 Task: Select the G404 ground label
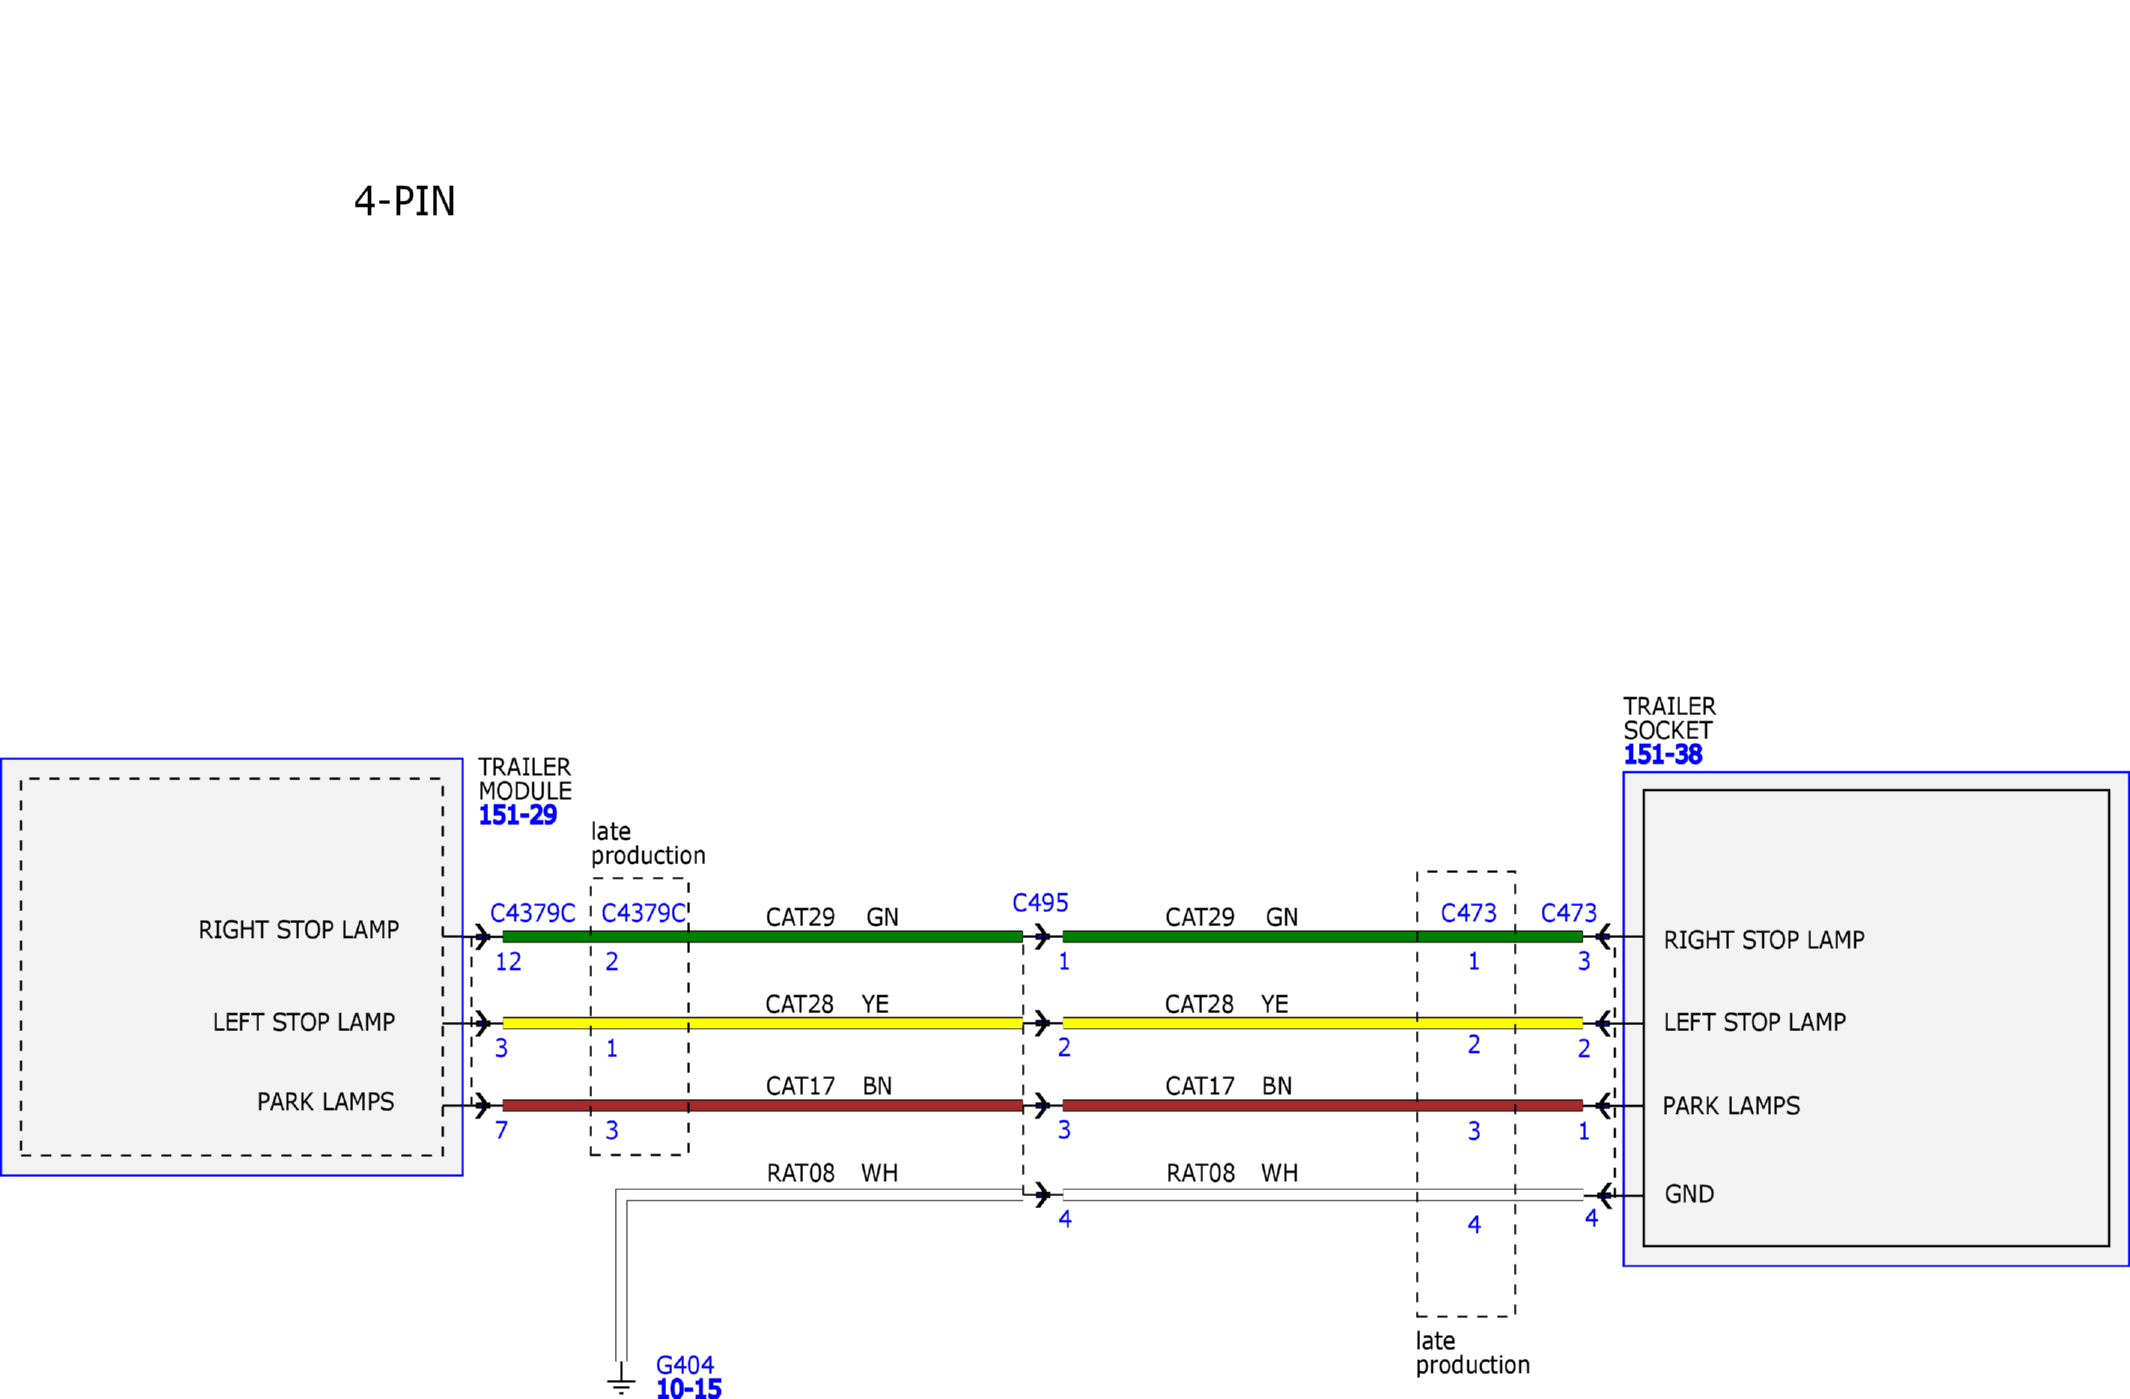(x=685, y=1365)
